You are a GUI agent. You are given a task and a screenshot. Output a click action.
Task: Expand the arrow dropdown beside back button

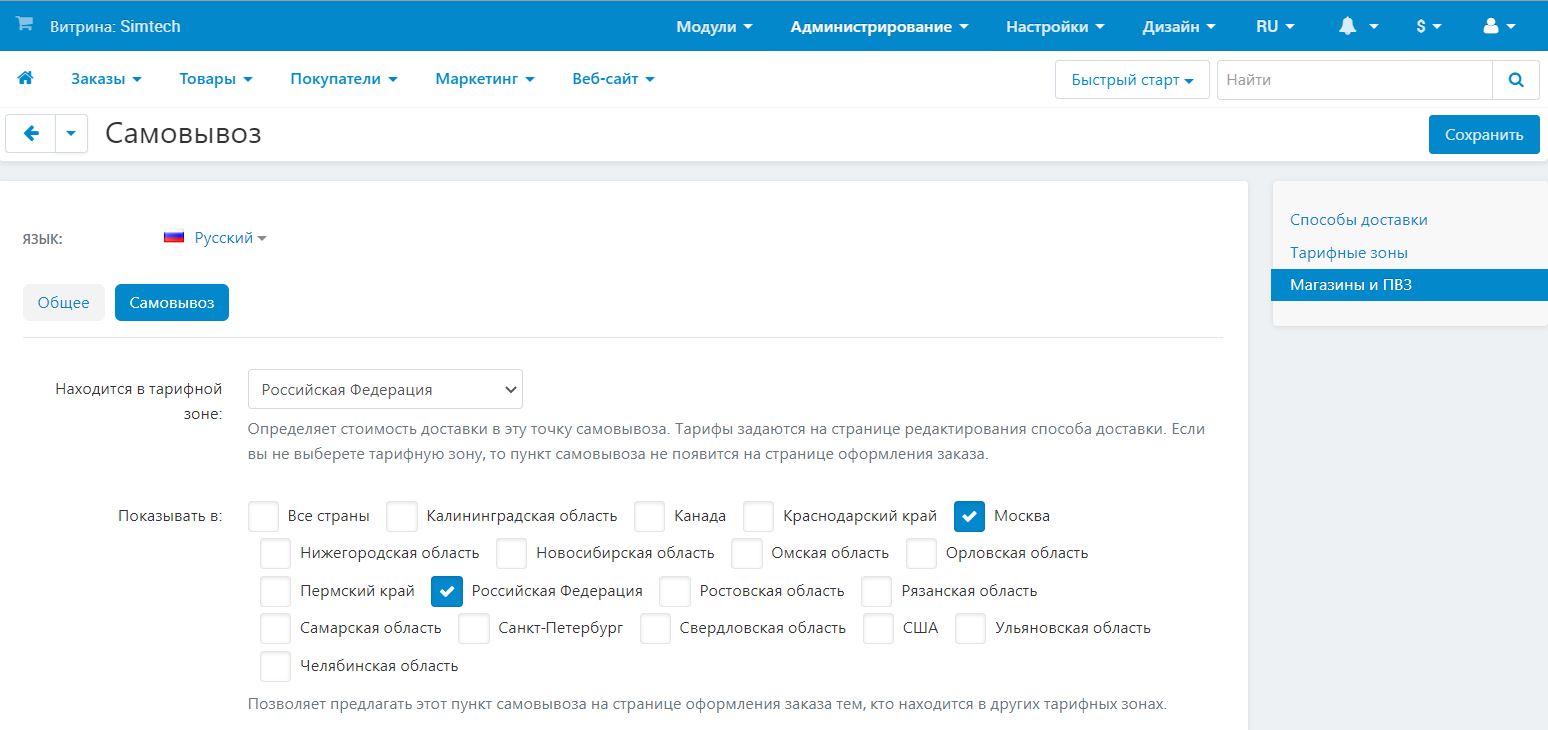pyautogui.click(x=71, y=134)
